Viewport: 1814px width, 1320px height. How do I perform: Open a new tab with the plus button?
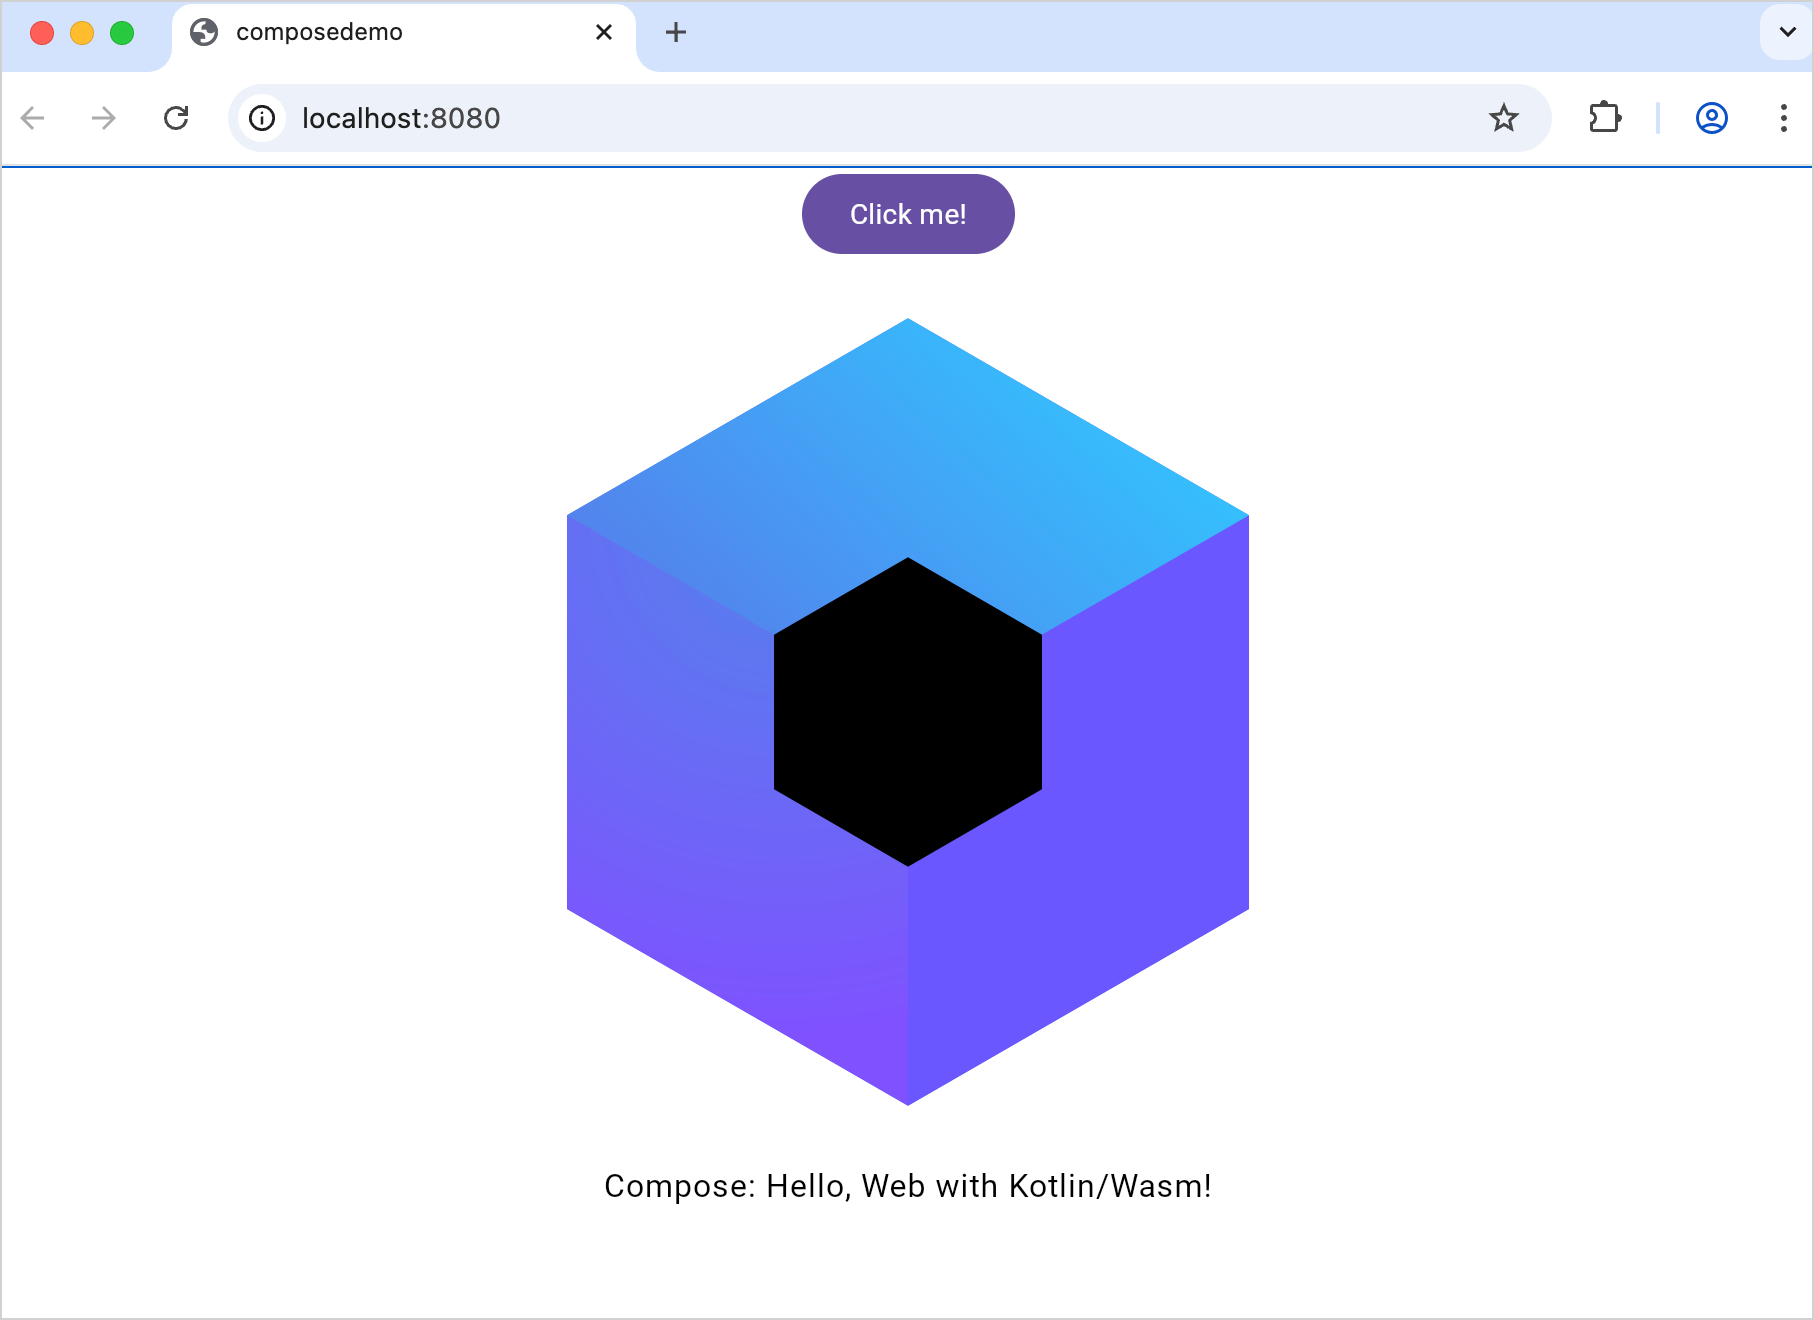coord(676,32)
